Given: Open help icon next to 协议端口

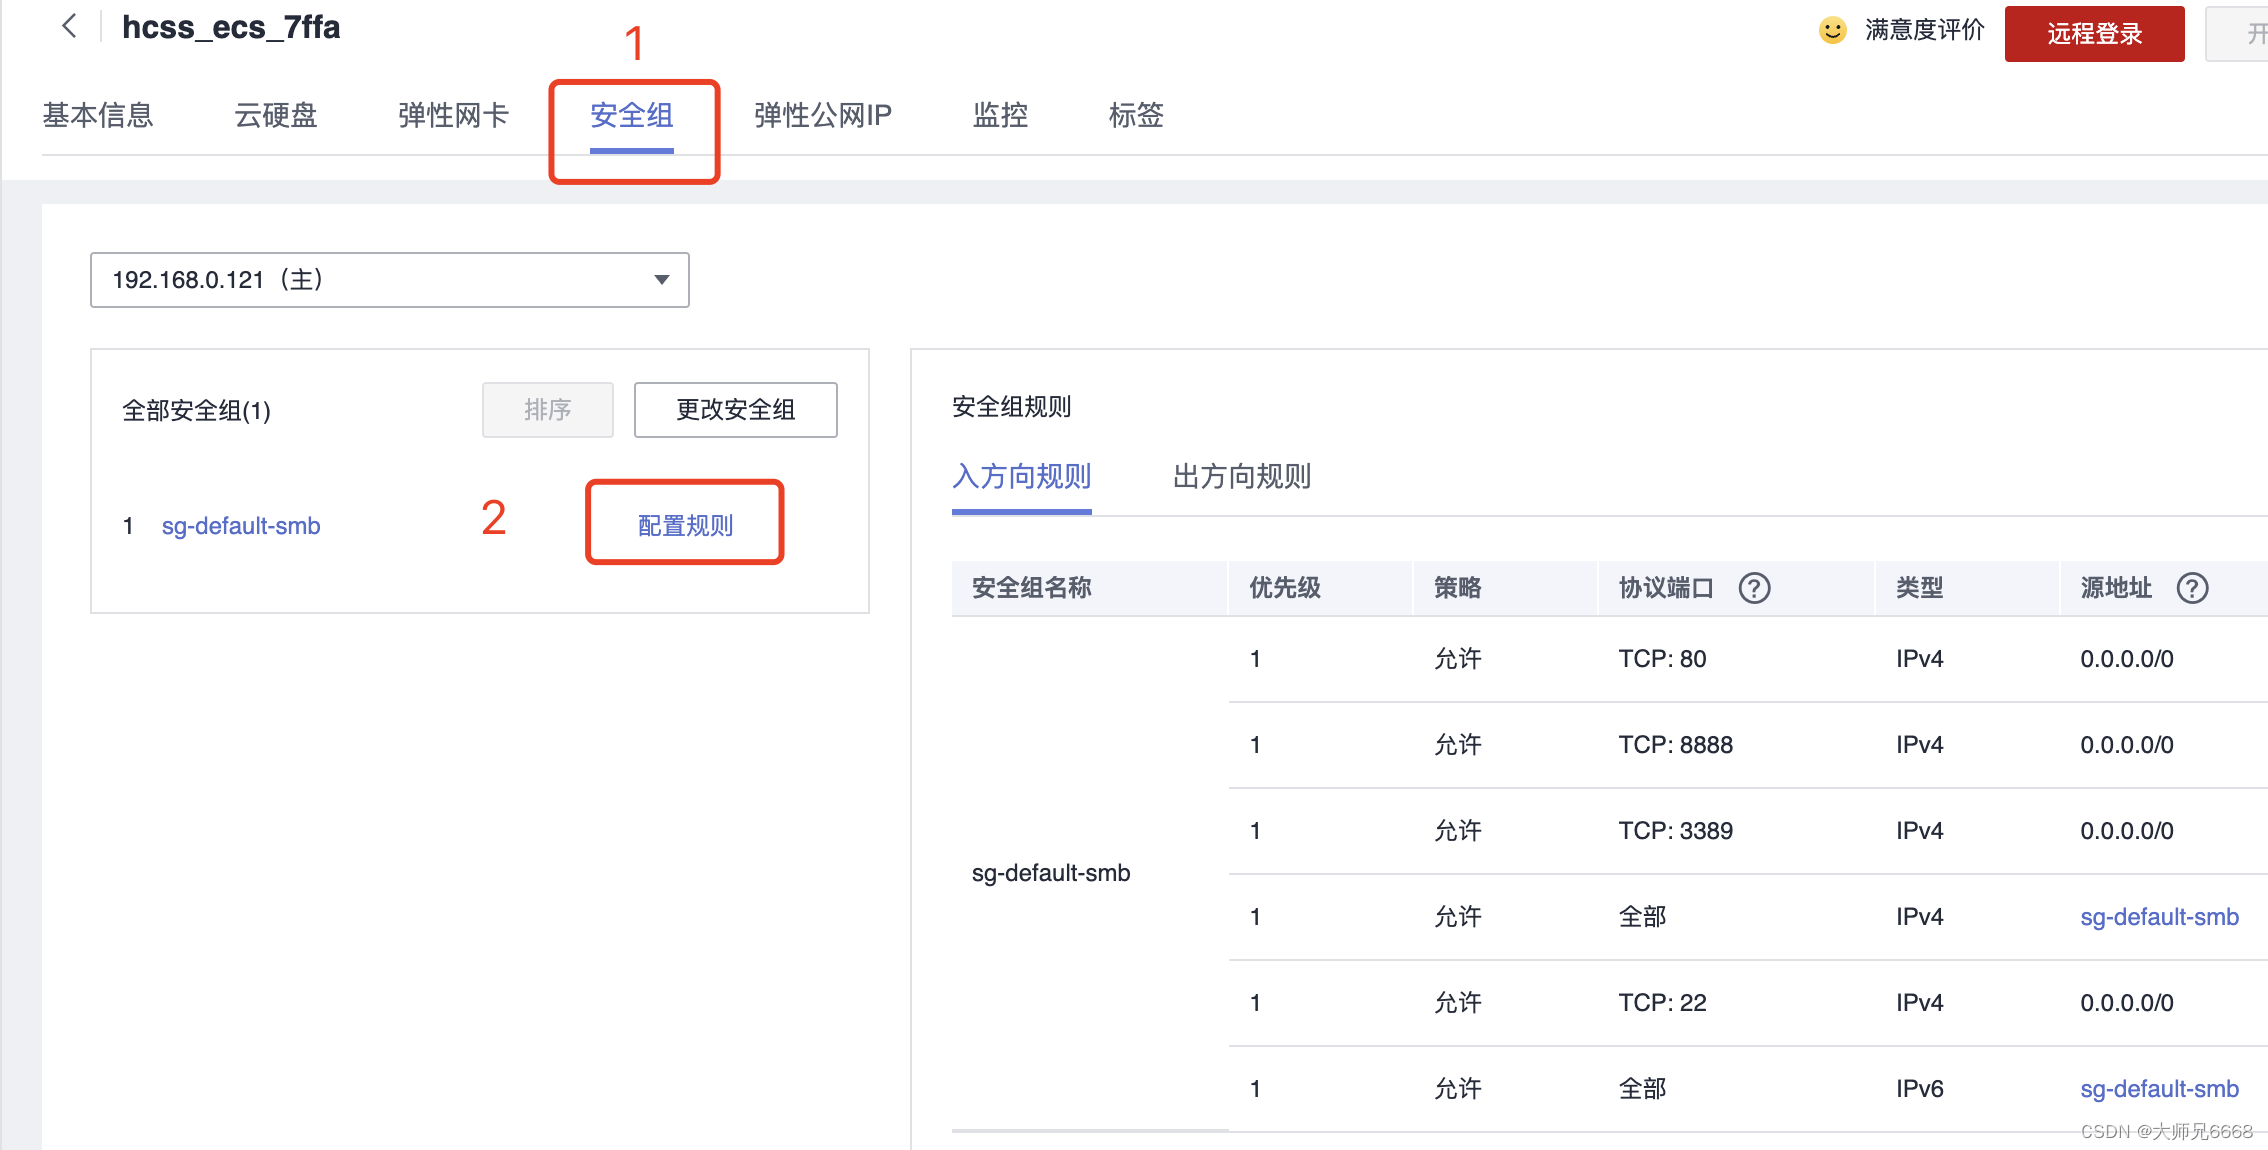Looking at the screenshot, I should click(1754, 588).
